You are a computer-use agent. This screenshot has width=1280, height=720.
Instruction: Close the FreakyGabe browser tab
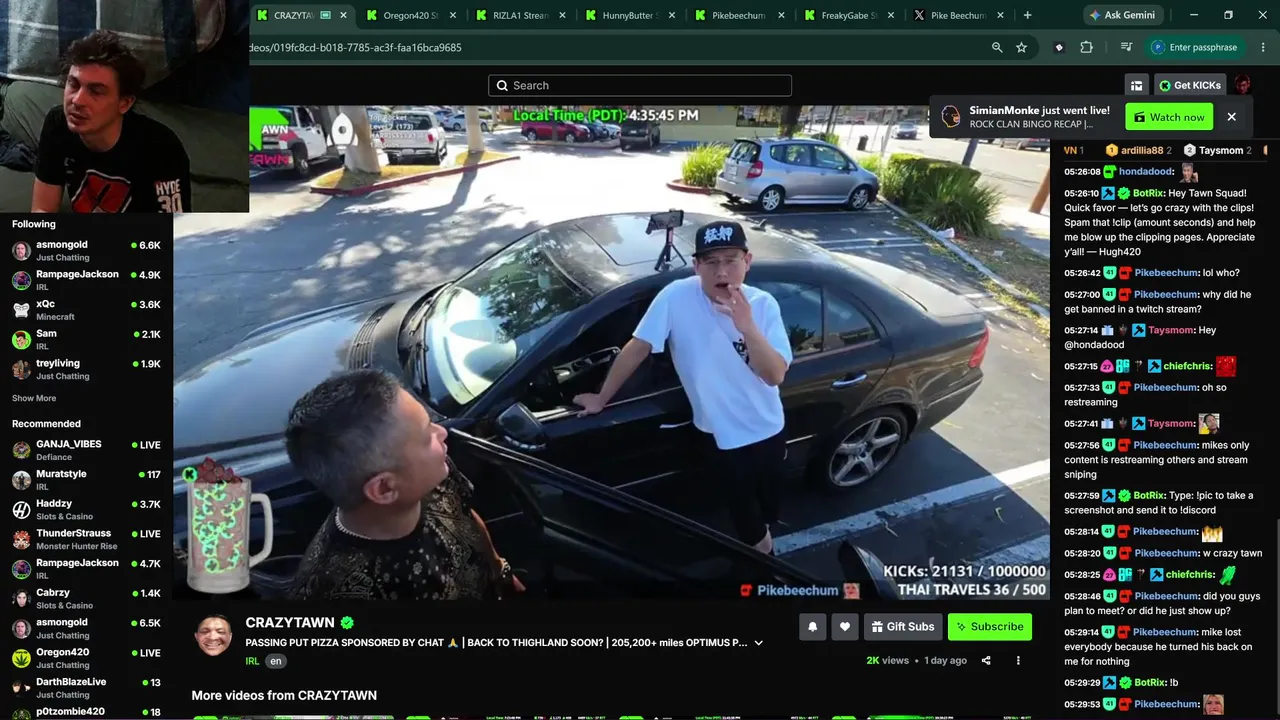890,15
